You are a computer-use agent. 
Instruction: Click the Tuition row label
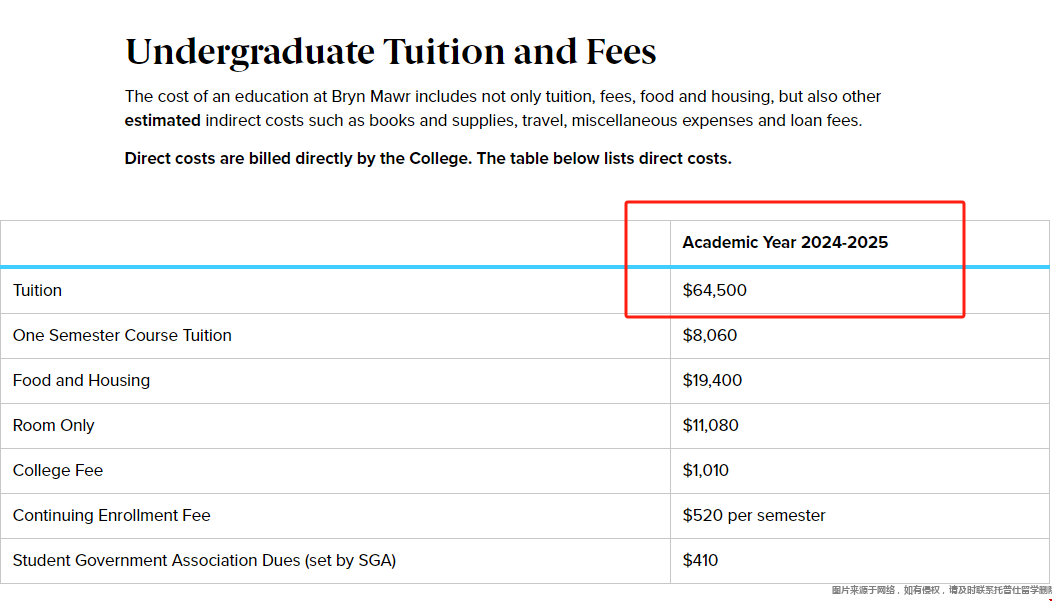(x=37, y=290)
